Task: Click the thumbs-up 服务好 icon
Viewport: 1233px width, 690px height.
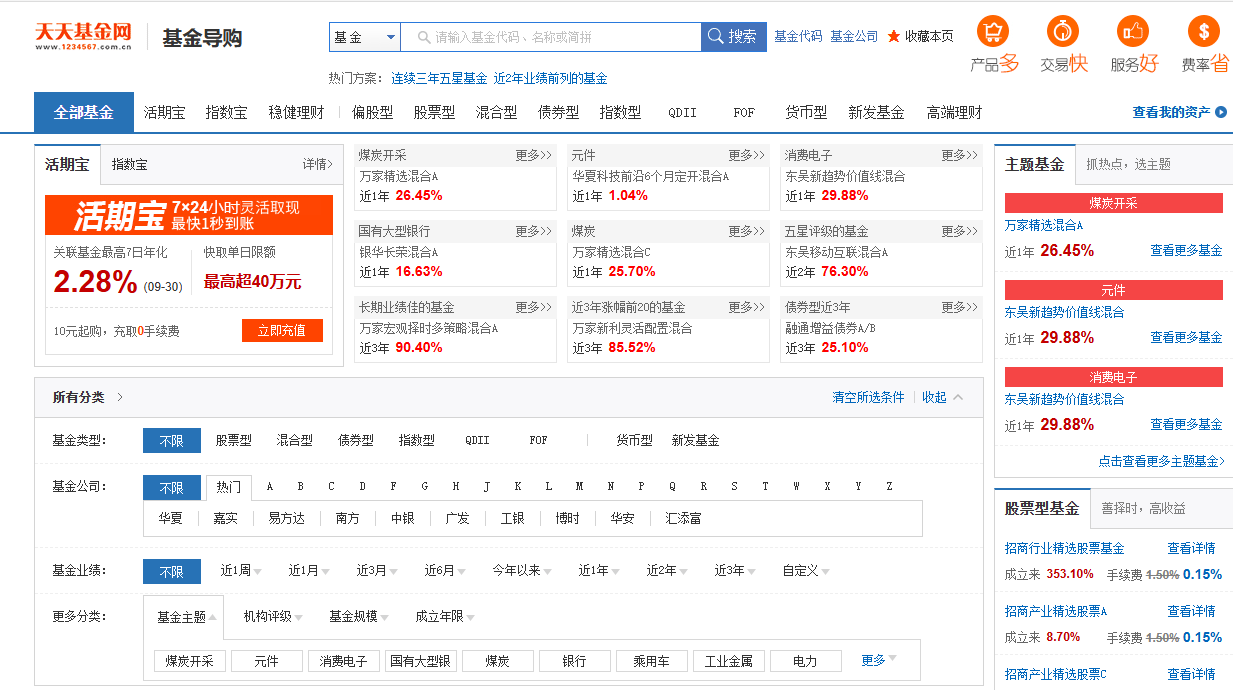Action: pyautogui.click(x=1133, y=31)
